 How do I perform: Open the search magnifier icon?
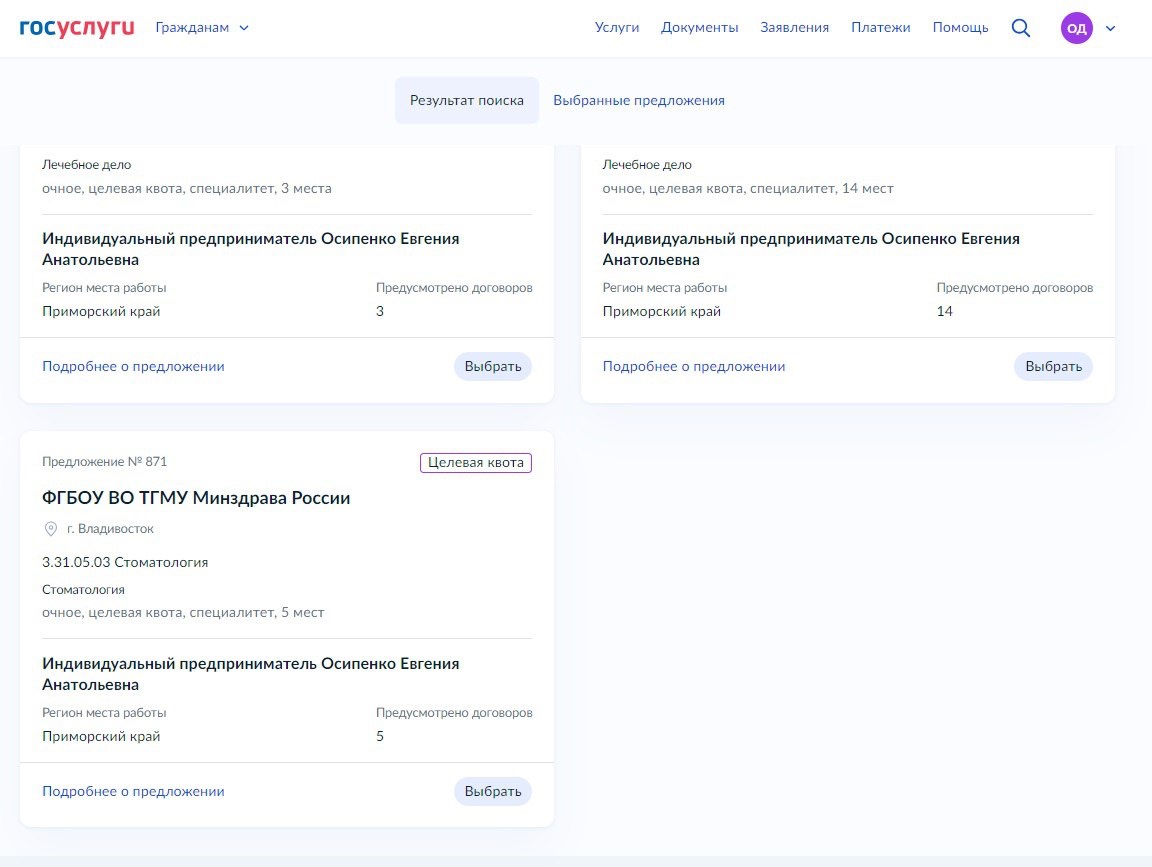tap(1020, 28)
